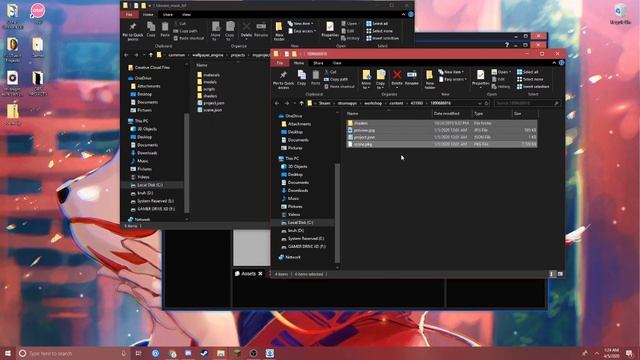Click 3D Objects in front window navigation pane
The image size is (640, 360).
click(294, 167)
